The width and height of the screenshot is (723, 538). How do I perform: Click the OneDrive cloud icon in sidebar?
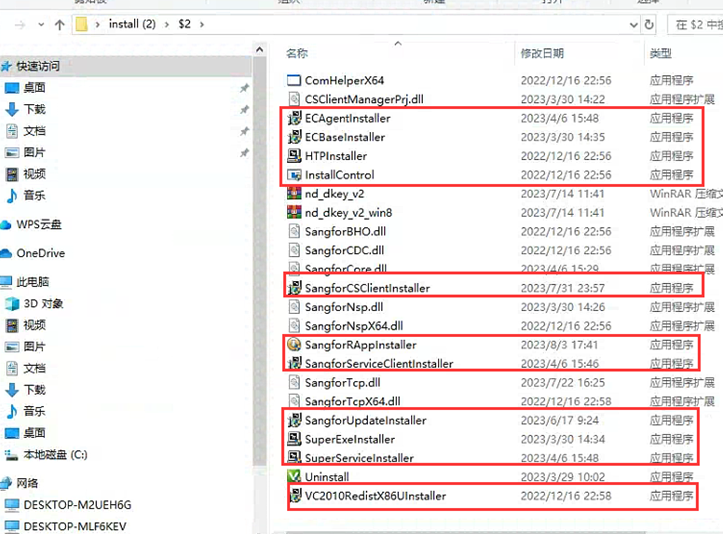(6, 253)
